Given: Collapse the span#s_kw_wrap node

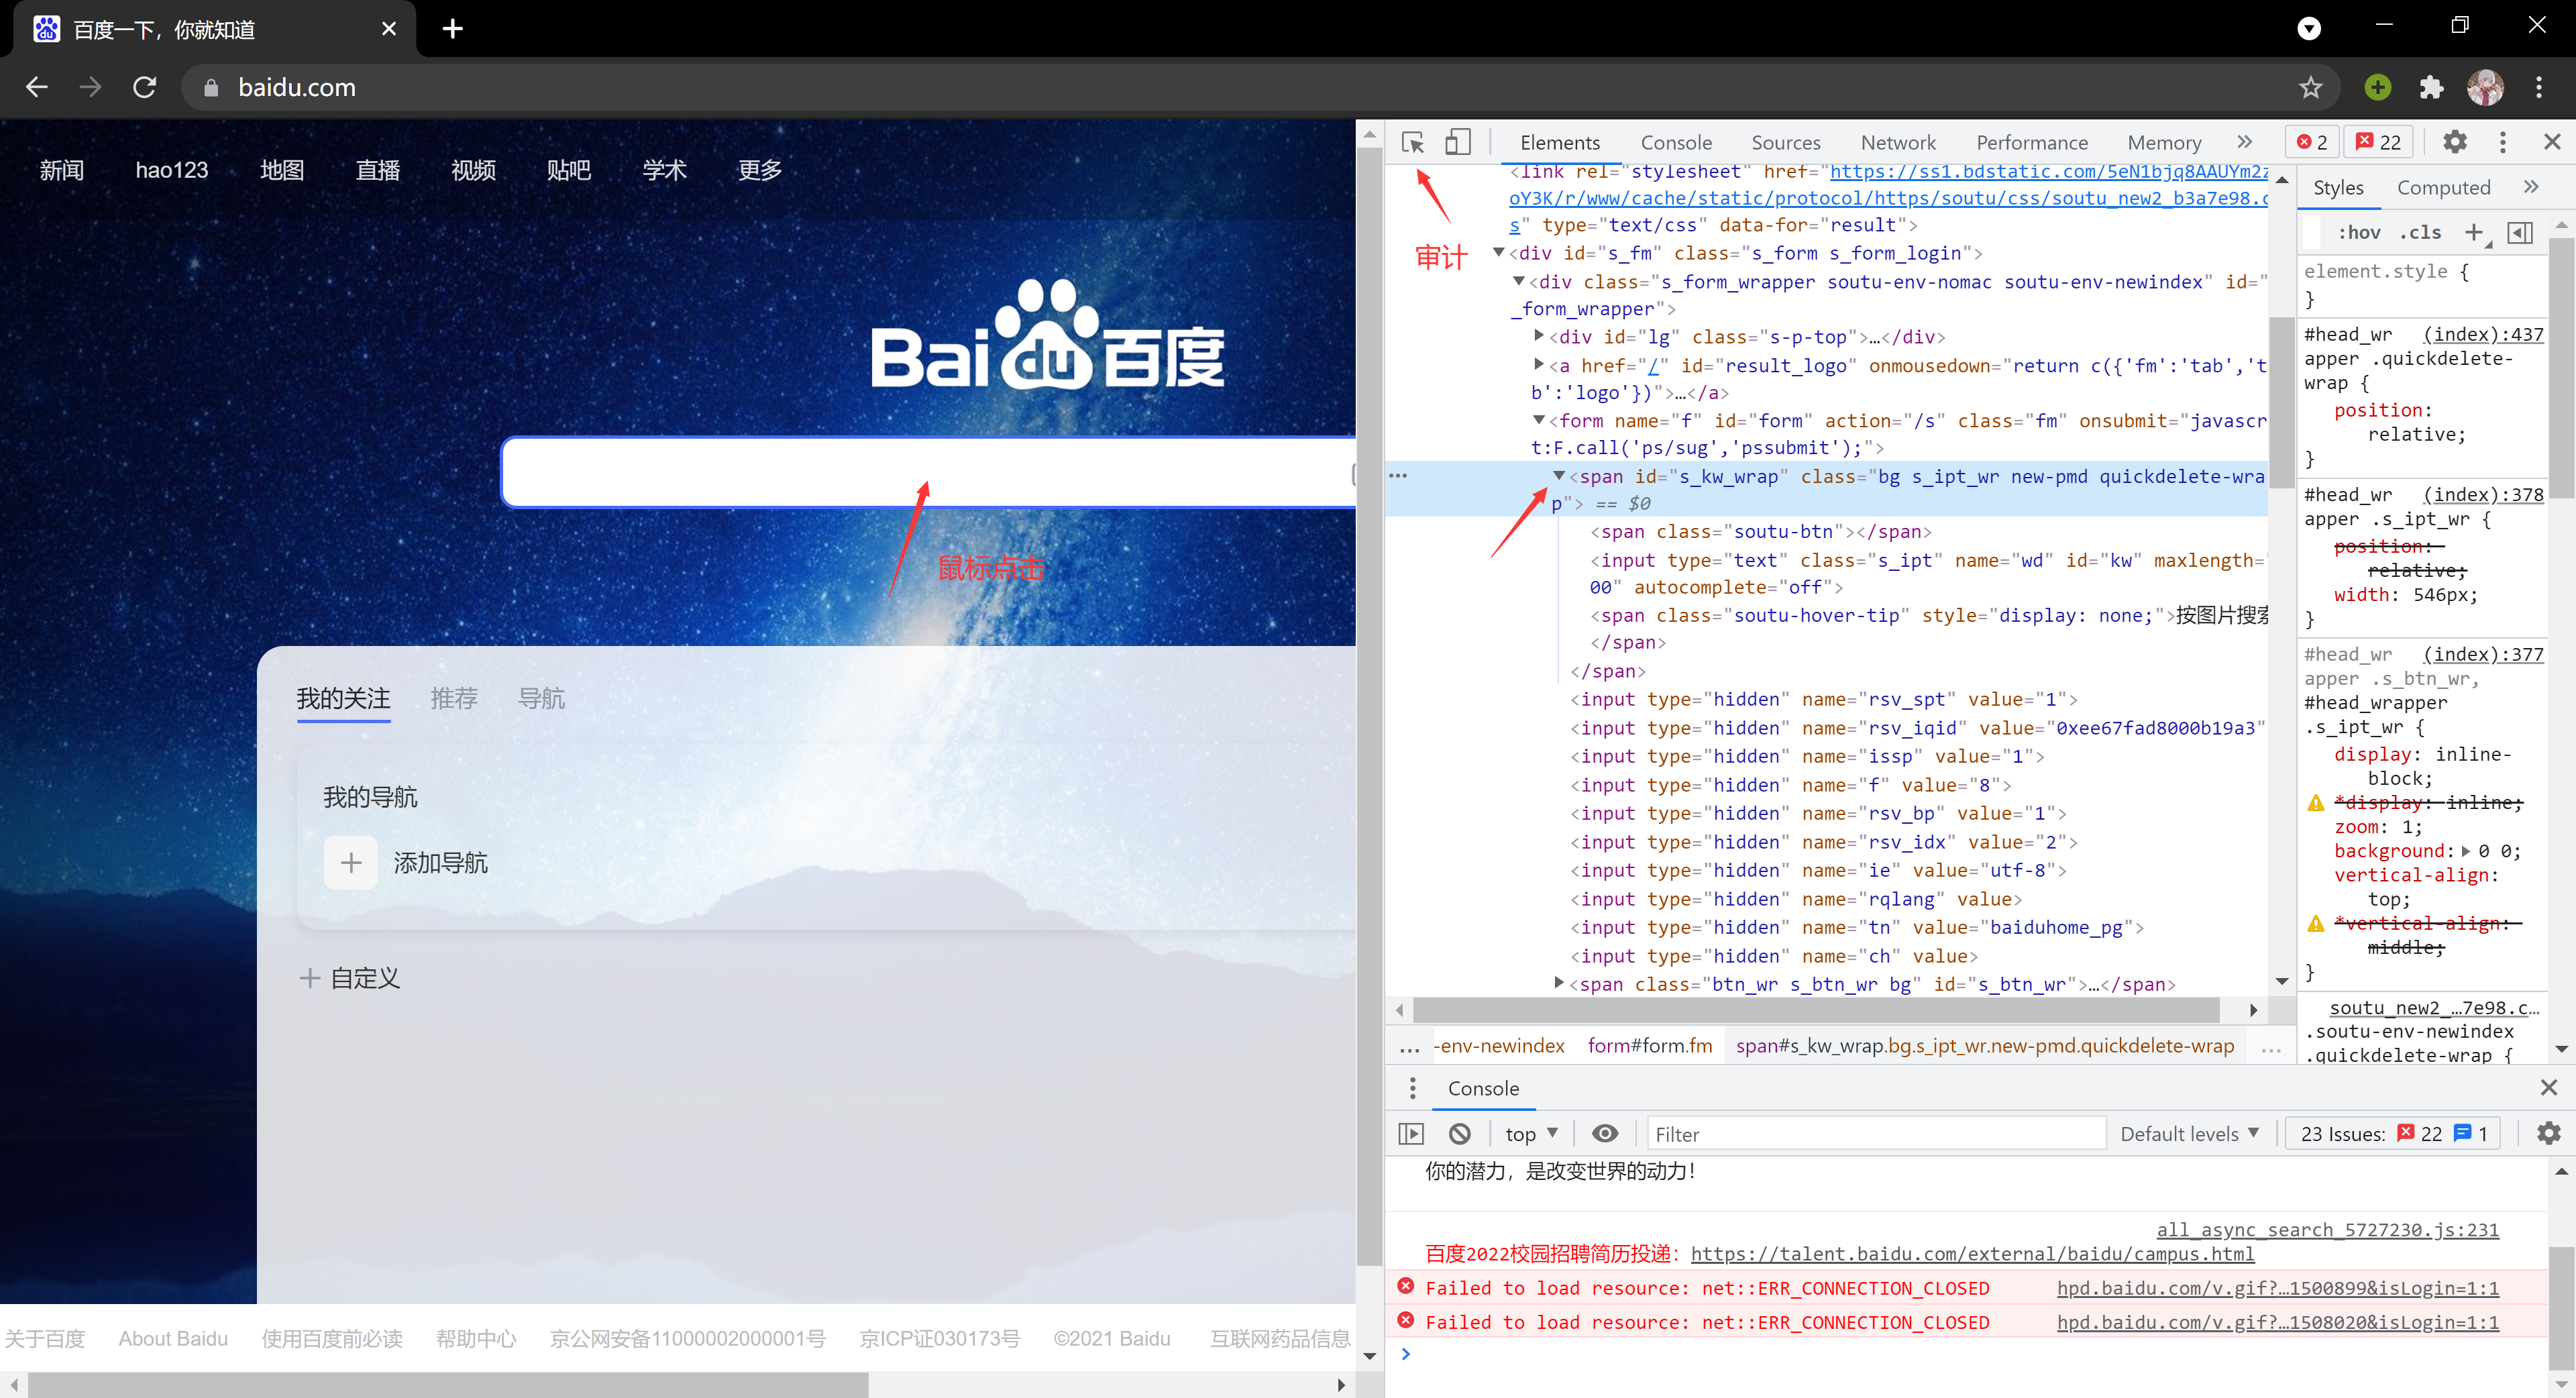Looking at the screenshot, I should (x=1559, y=476).
